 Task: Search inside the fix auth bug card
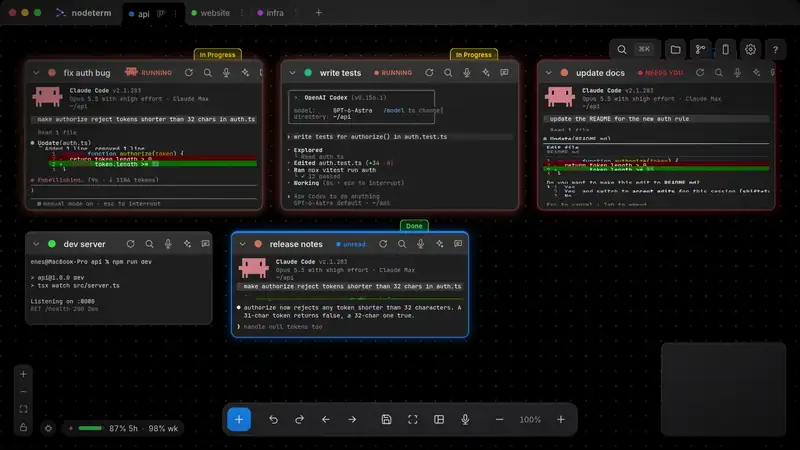[208, 73]
